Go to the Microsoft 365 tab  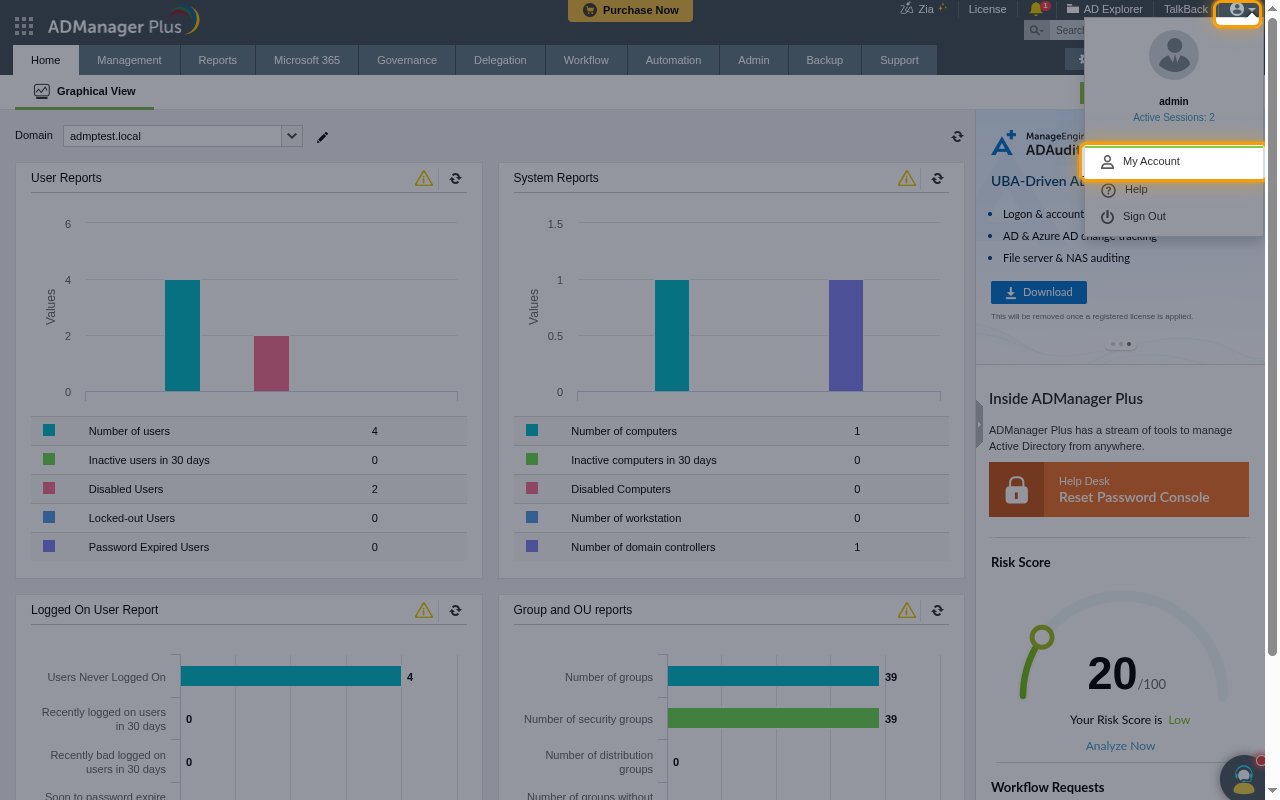[307, 60]
